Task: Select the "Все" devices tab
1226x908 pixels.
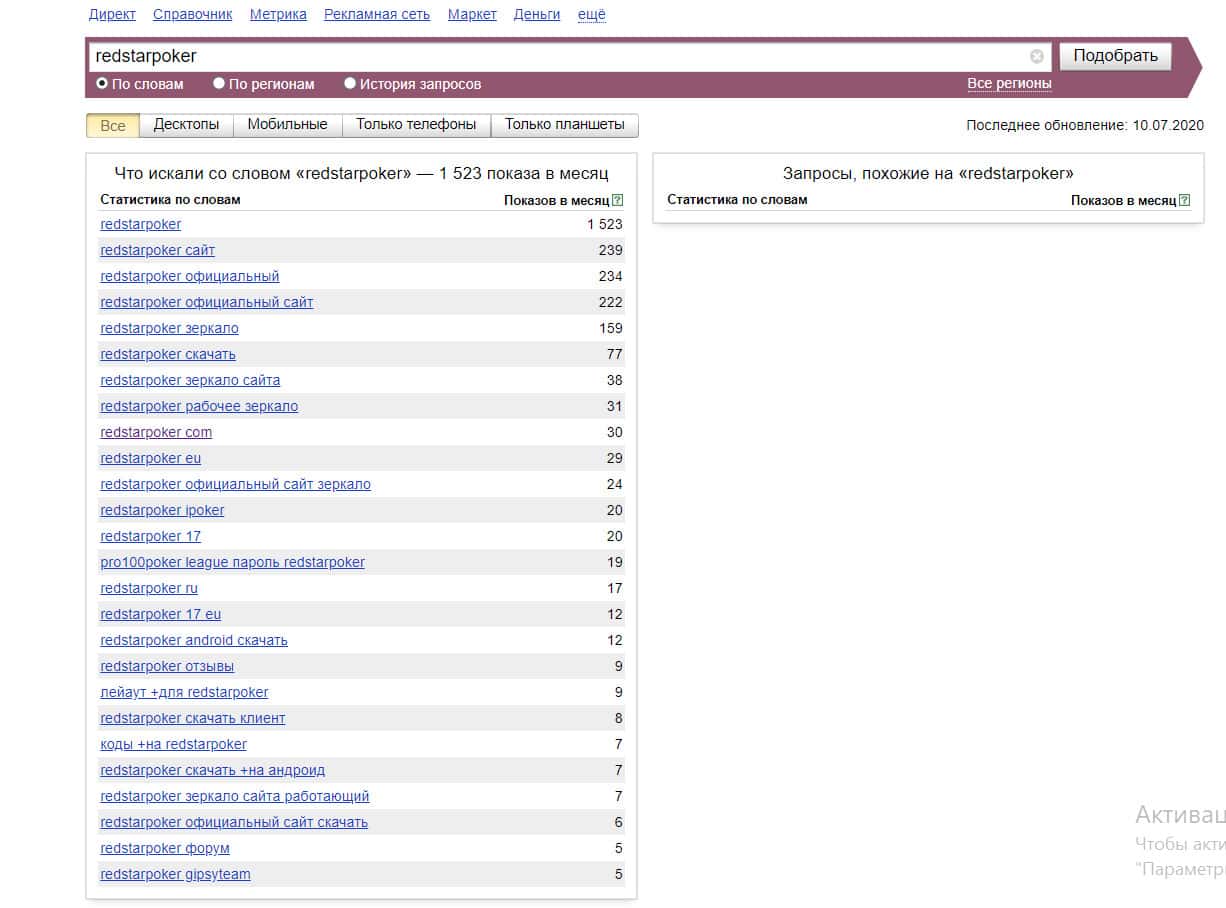Action: pos(113,125)
